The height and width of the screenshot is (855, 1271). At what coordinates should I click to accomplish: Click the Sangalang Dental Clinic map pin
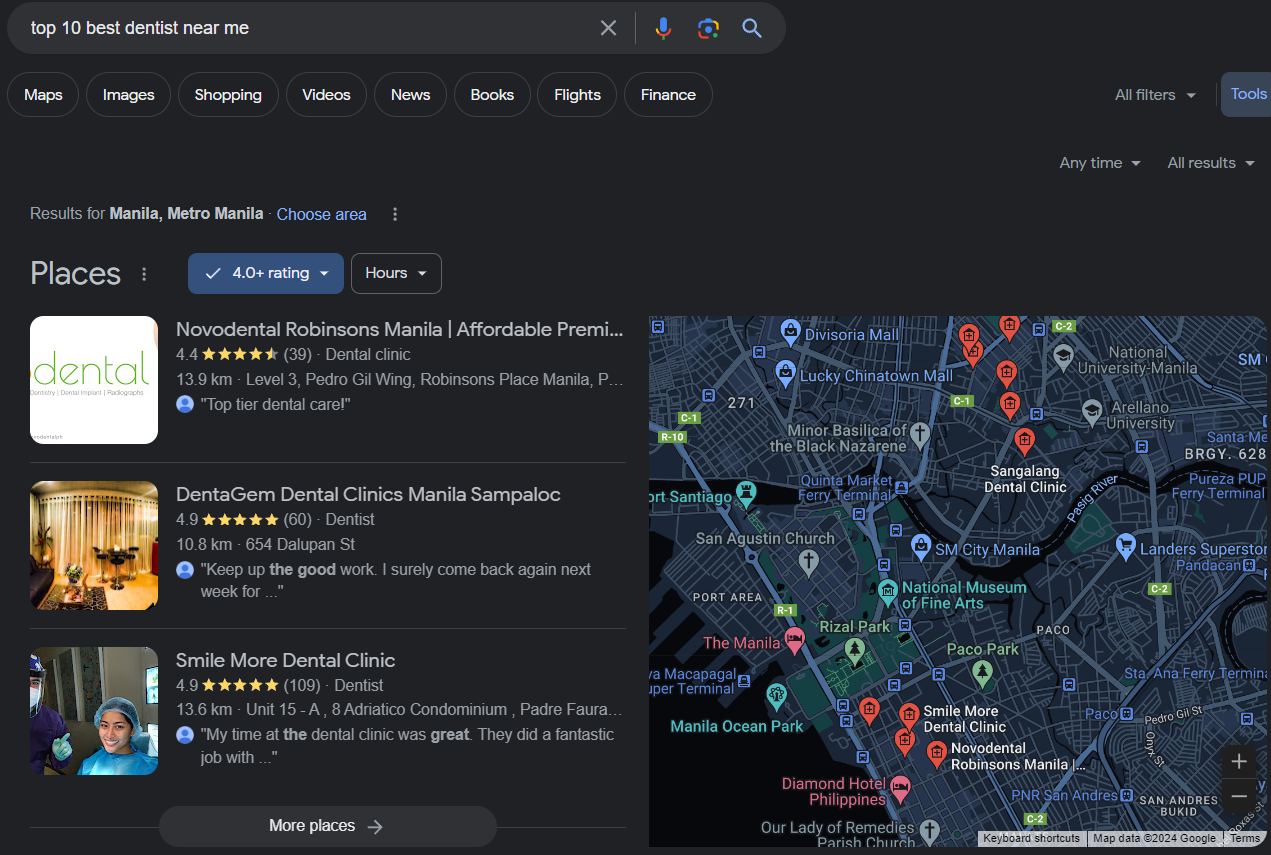(x=1024, y=440)
